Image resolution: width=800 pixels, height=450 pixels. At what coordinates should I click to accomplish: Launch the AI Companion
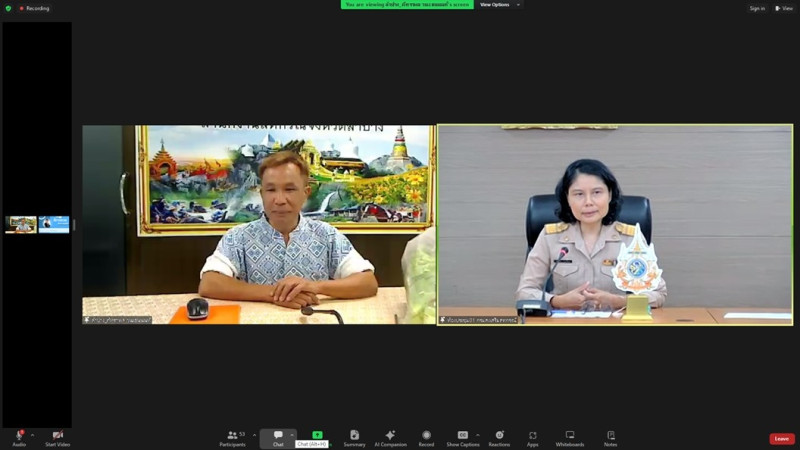point(390,437)
